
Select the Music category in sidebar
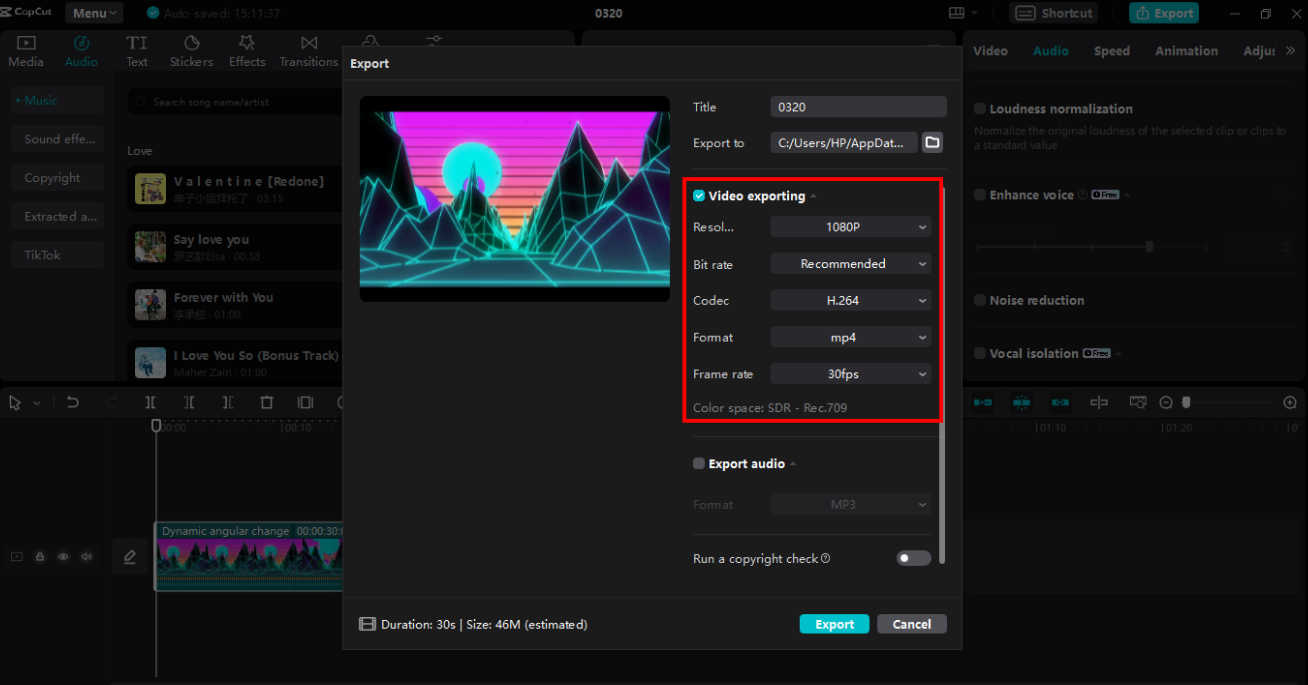click(x=58, y=100)
